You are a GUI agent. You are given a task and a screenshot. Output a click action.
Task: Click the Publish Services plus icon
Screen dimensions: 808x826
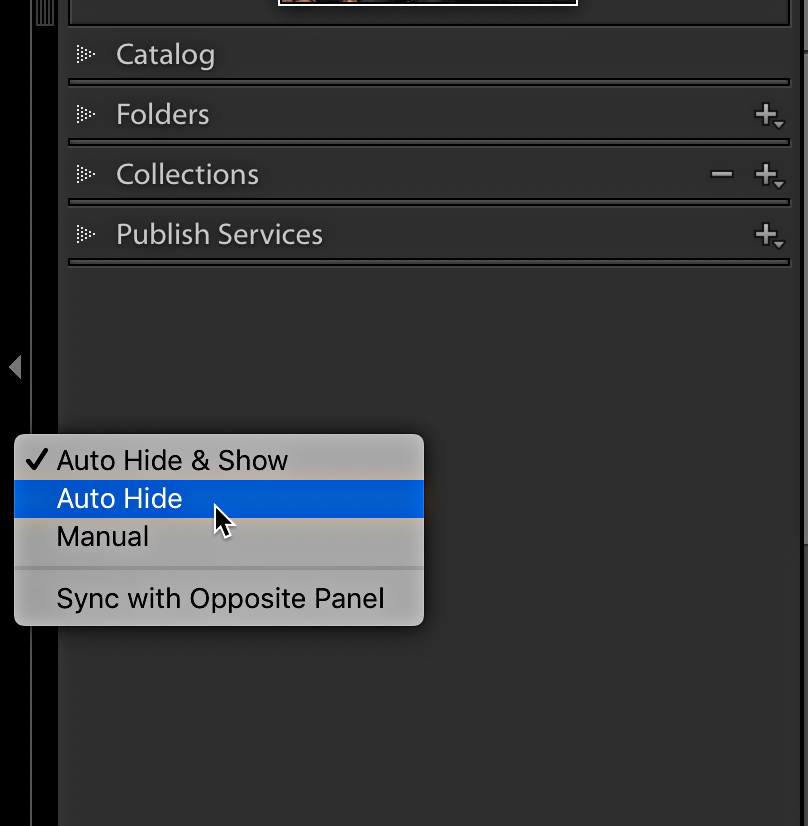769,235
